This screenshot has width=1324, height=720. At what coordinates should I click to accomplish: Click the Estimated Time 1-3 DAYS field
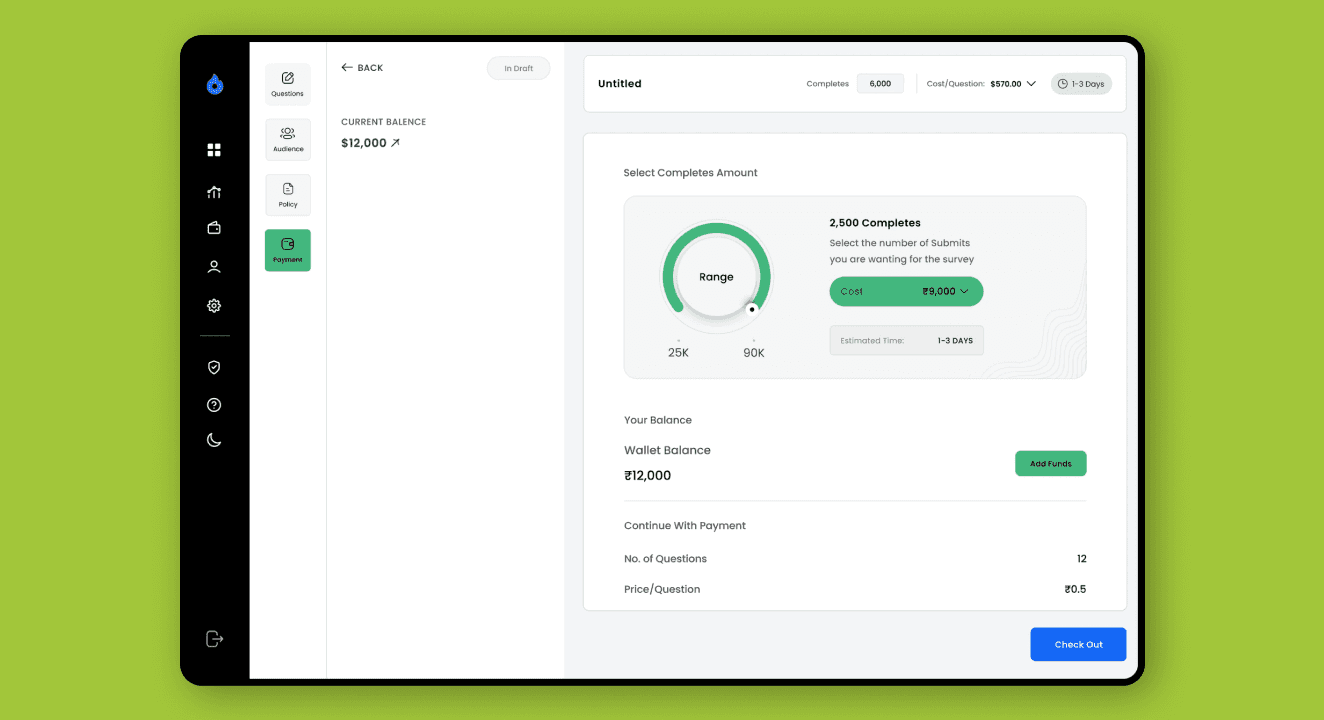[906, 340]
